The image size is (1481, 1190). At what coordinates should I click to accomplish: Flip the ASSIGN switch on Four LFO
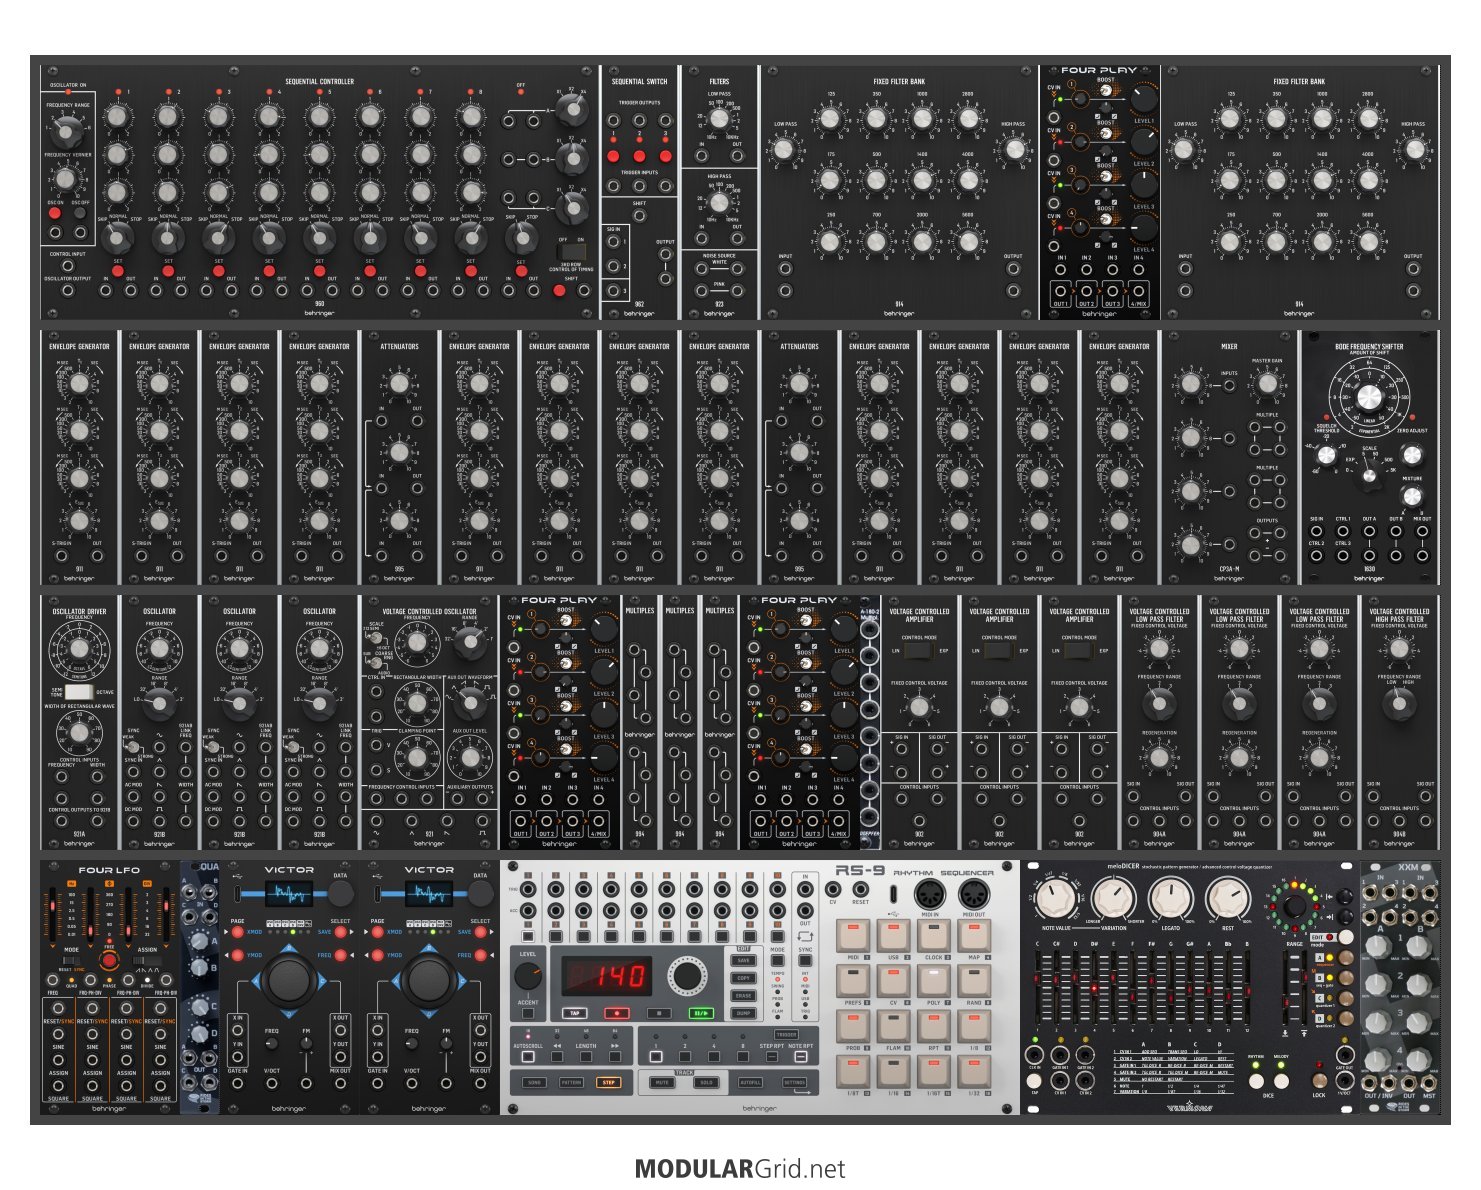(147, 960)
